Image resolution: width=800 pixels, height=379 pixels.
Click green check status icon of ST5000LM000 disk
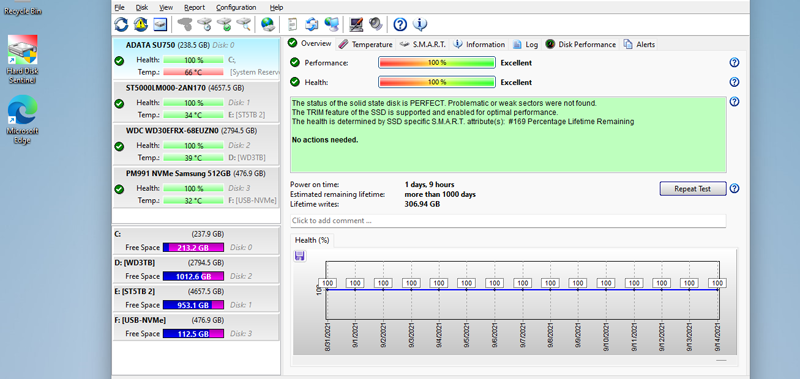(x=119, y=104)
